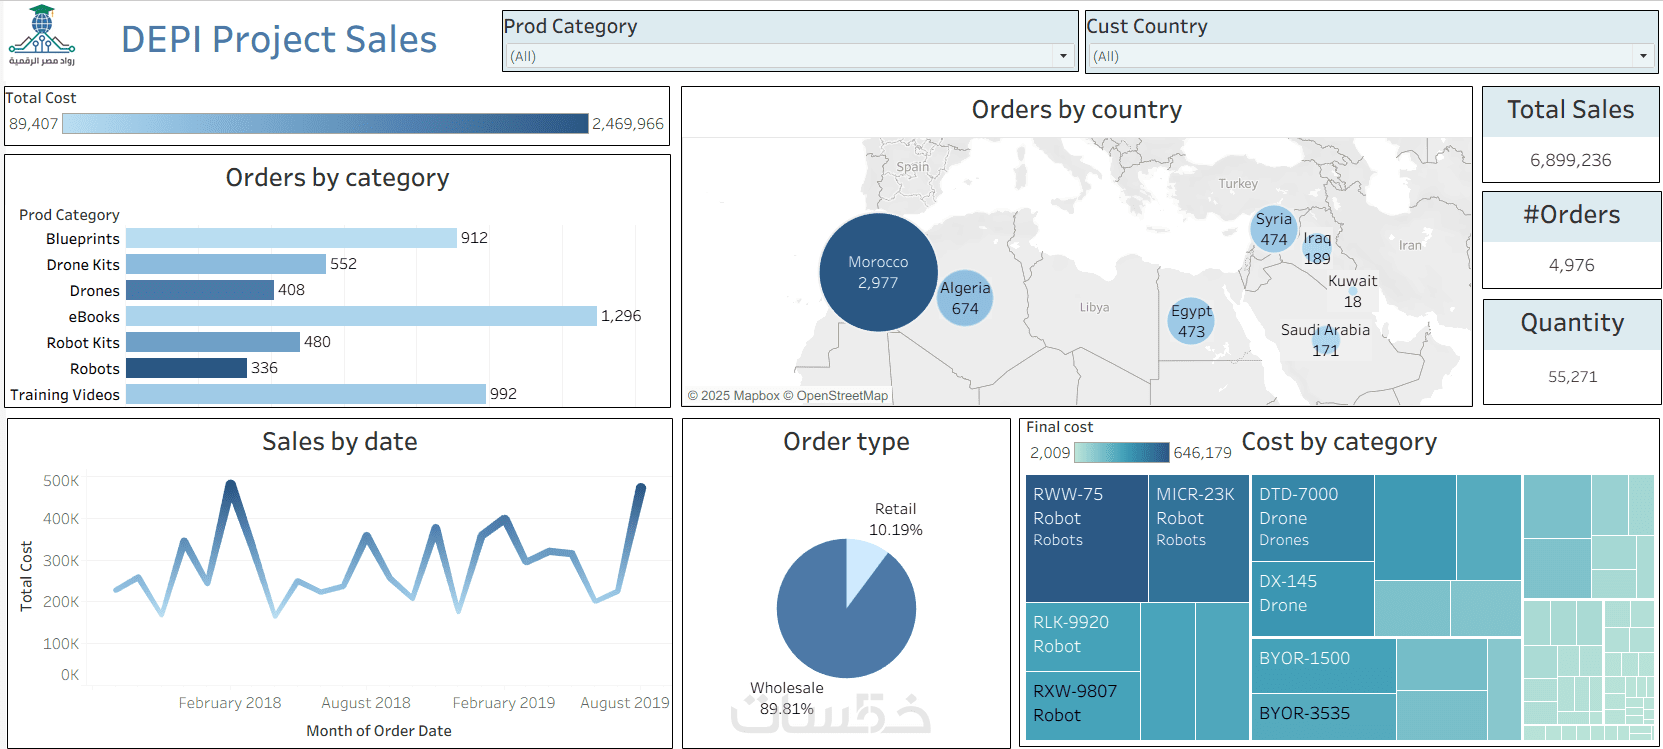Image resolution: width=1663 pixels, height=749 pixels.
Task: Select the Robot Kits bar
Action: coord(213,342)
